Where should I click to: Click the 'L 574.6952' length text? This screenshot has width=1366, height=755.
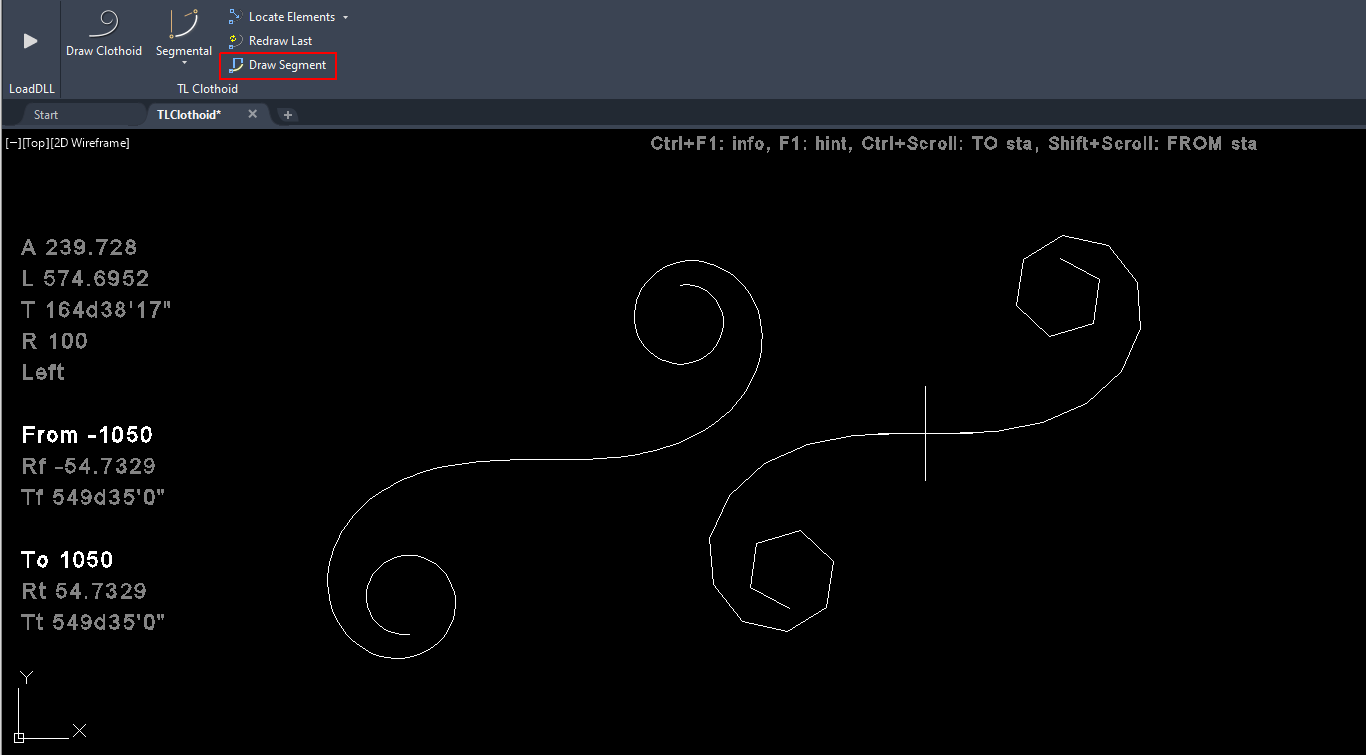pyautogui.click(x=85, y=278)
